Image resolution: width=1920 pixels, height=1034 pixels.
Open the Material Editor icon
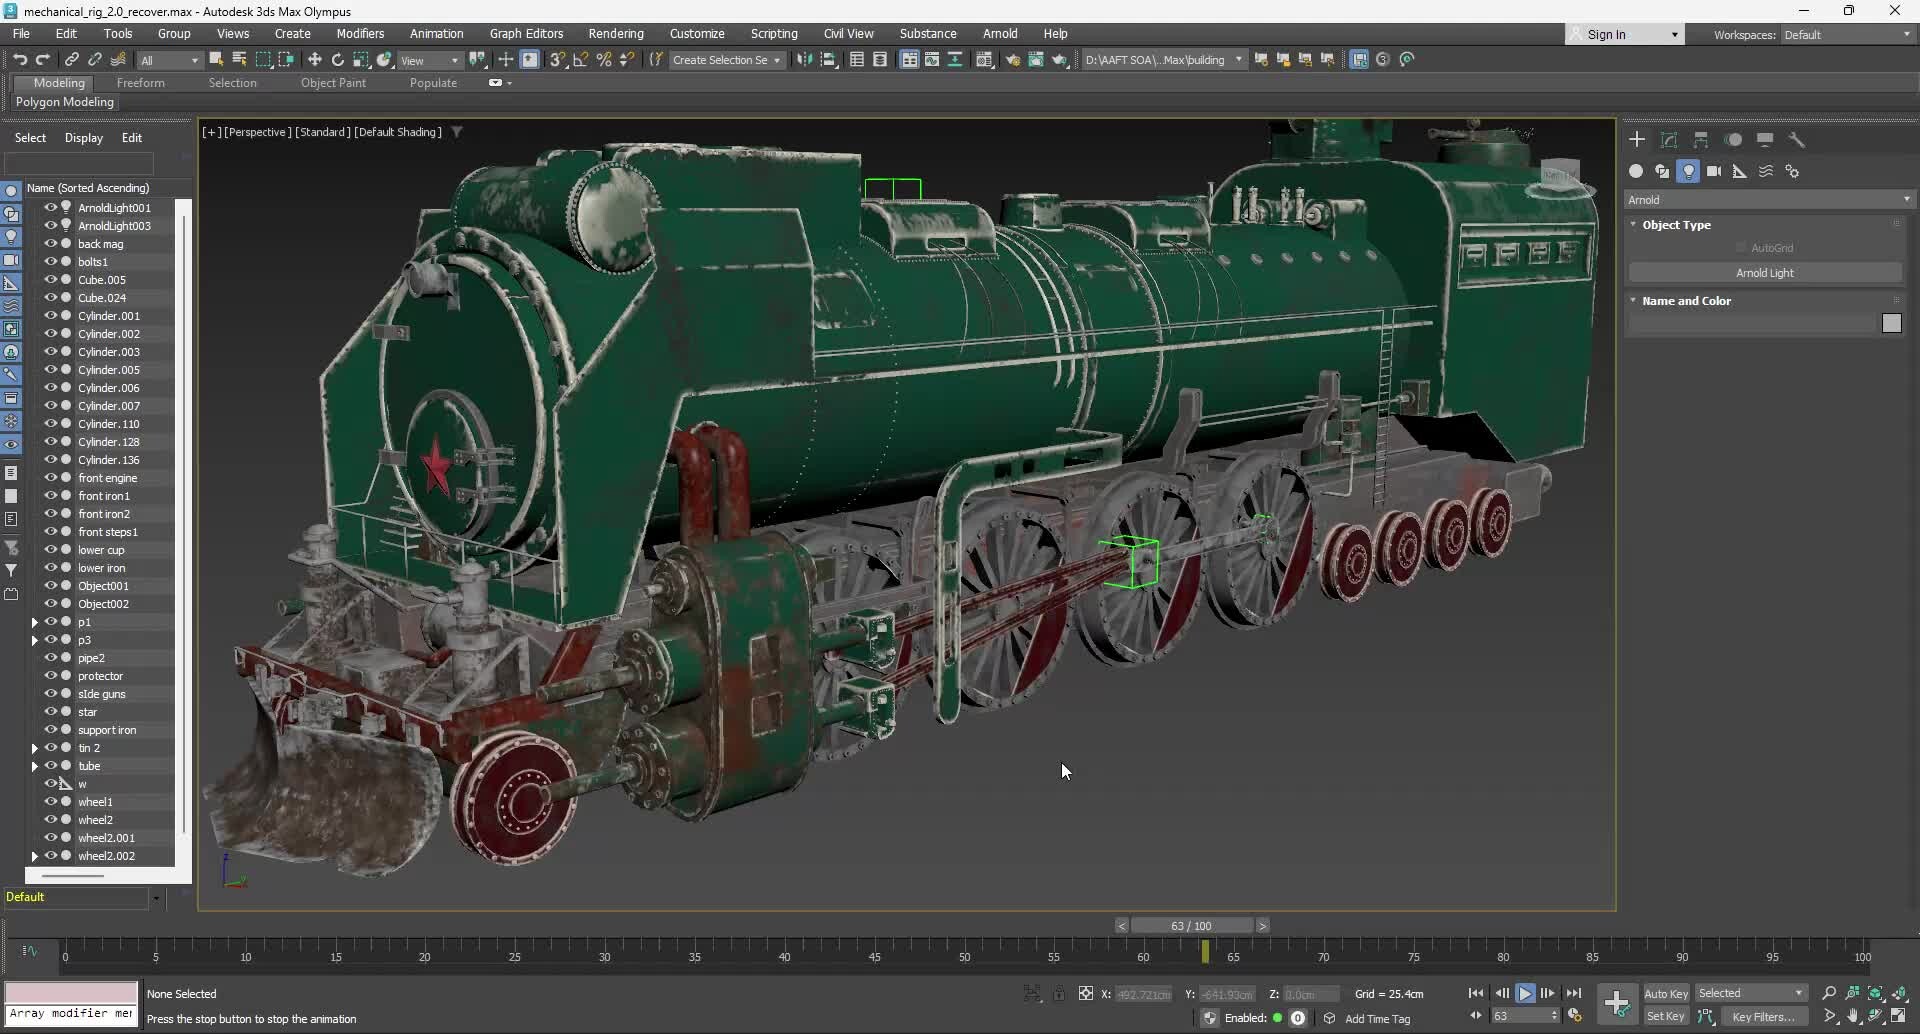(x=986, y=60)
